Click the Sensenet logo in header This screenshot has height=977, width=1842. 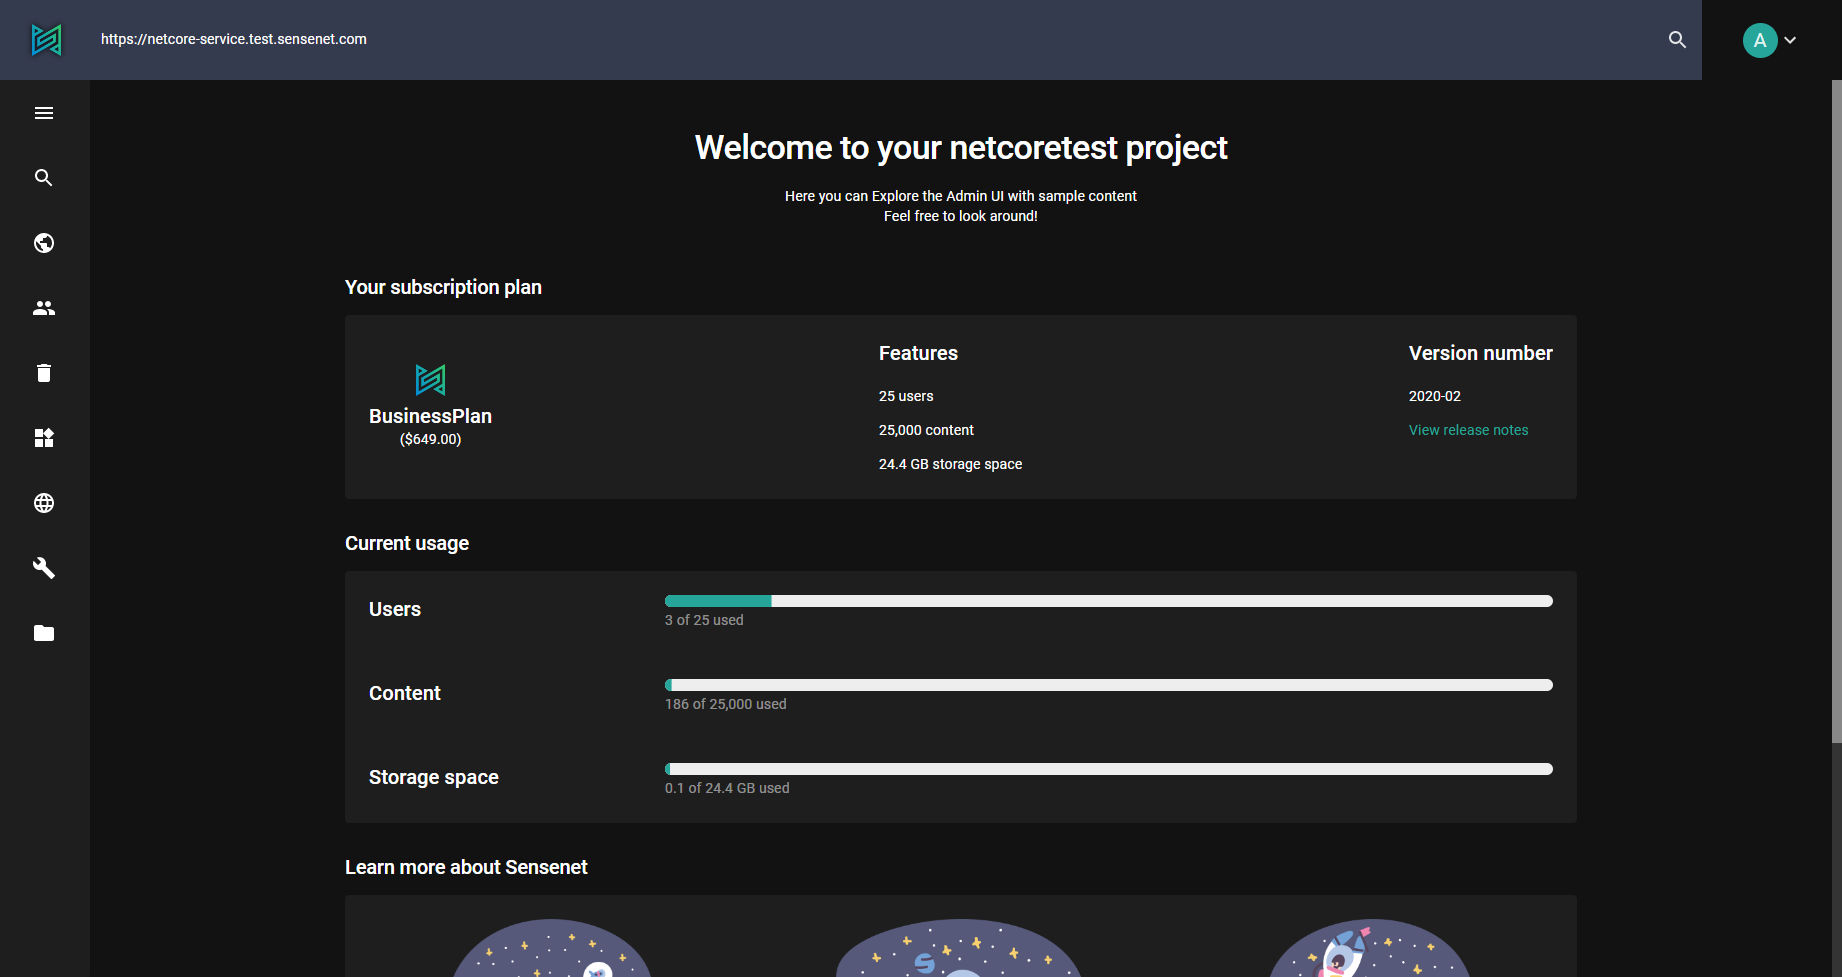(46, 40)
